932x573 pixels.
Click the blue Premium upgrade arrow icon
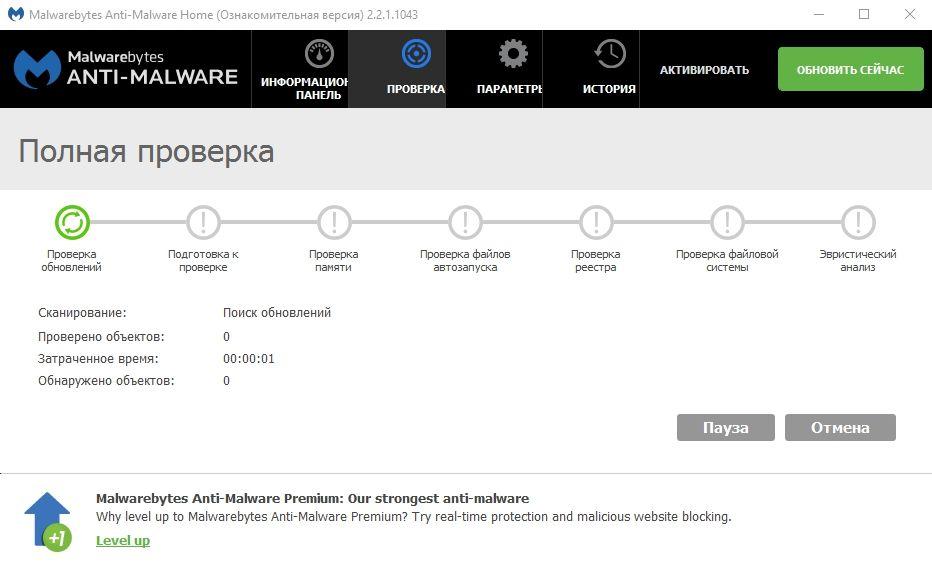click(49, 520)
